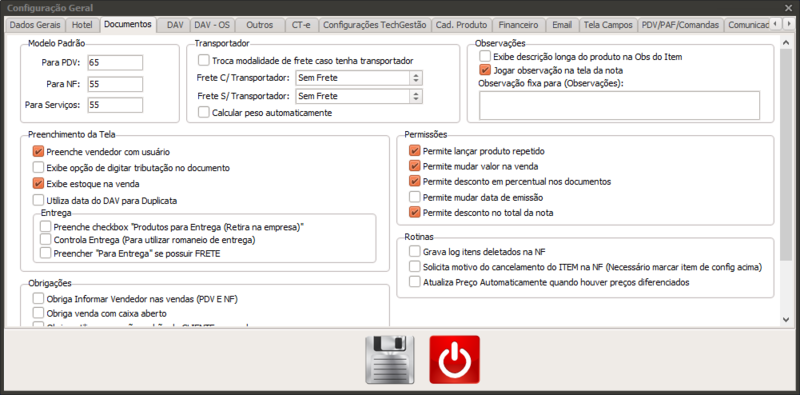The height and width of the screenshot is (395, 800).
Task: Uncheck Permite desconto em percentual
Action: (x=415, y=181)
